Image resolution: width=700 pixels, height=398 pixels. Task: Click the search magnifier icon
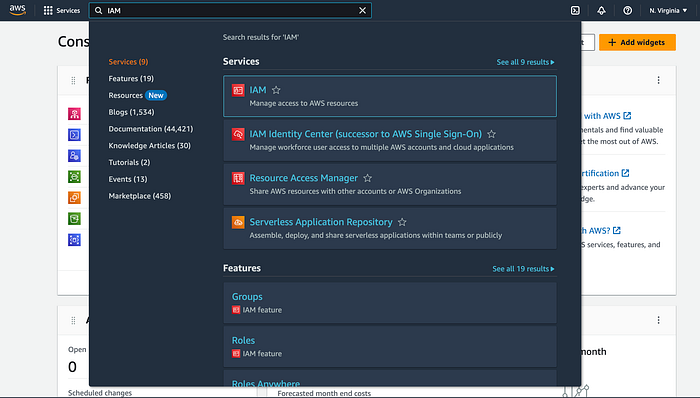[x=99, y=10]
